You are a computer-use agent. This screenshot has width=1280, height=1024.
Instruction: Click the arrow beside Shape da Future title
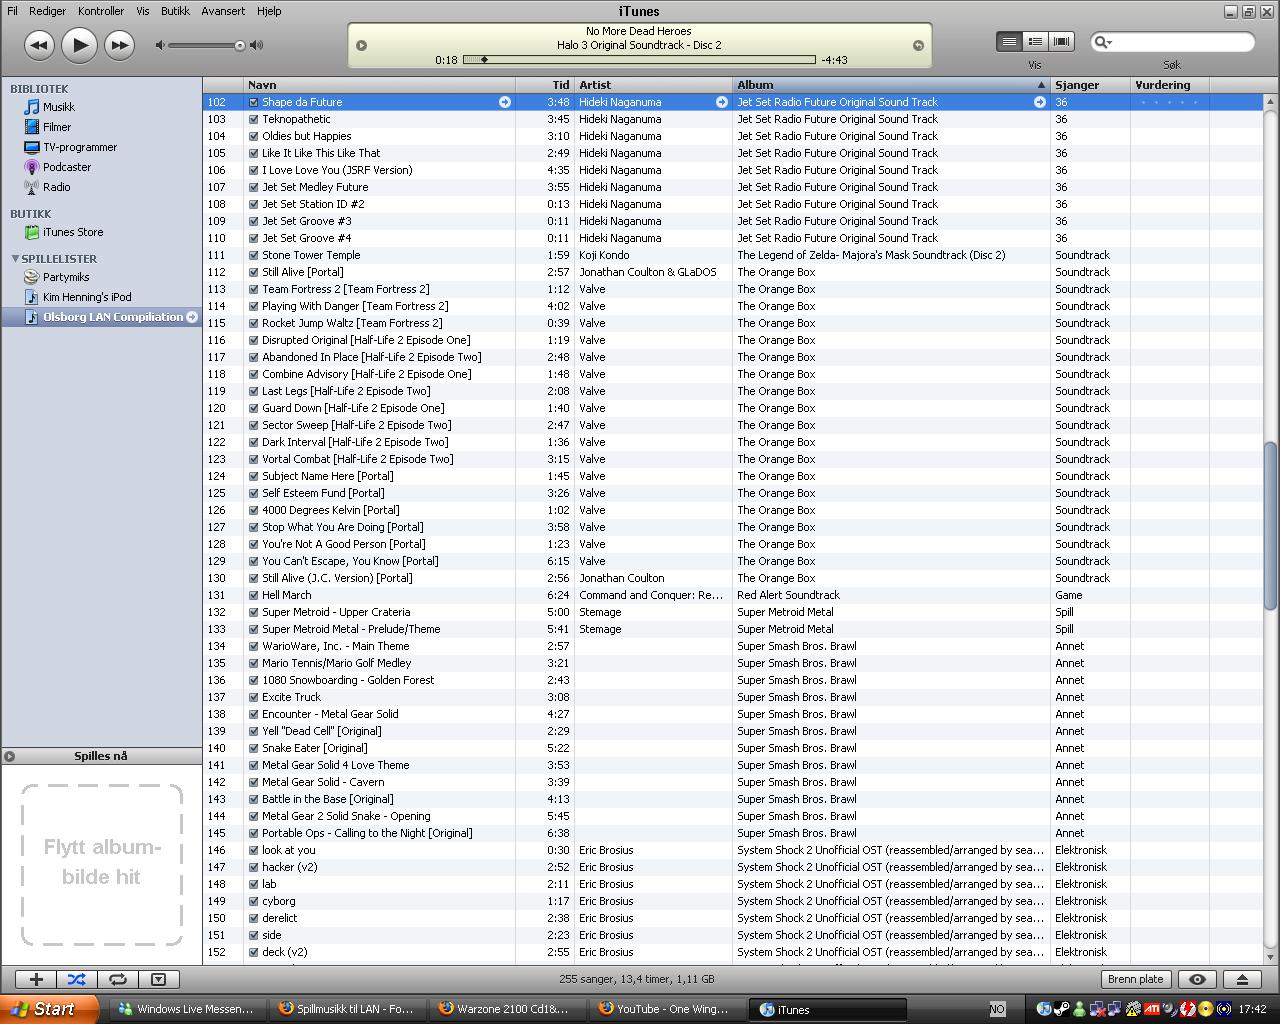505,102
